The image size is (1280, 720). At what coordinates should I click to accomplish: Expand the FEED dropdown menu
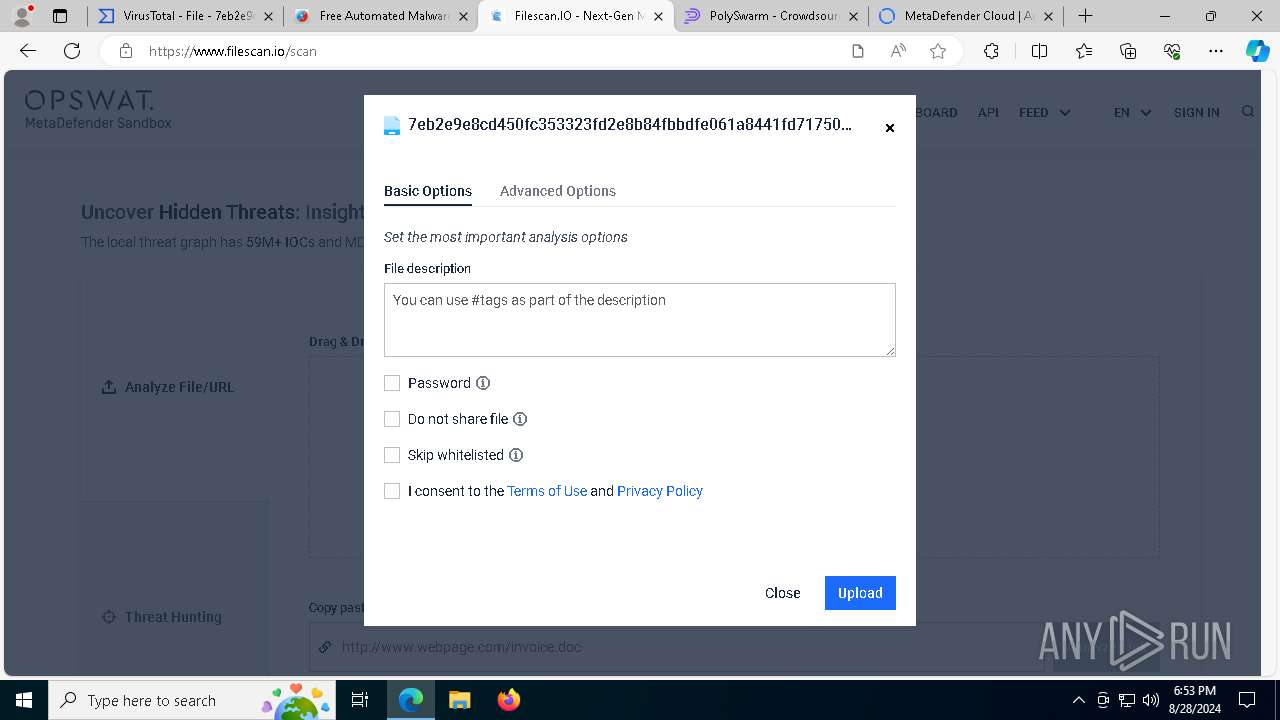(1044, 113)
